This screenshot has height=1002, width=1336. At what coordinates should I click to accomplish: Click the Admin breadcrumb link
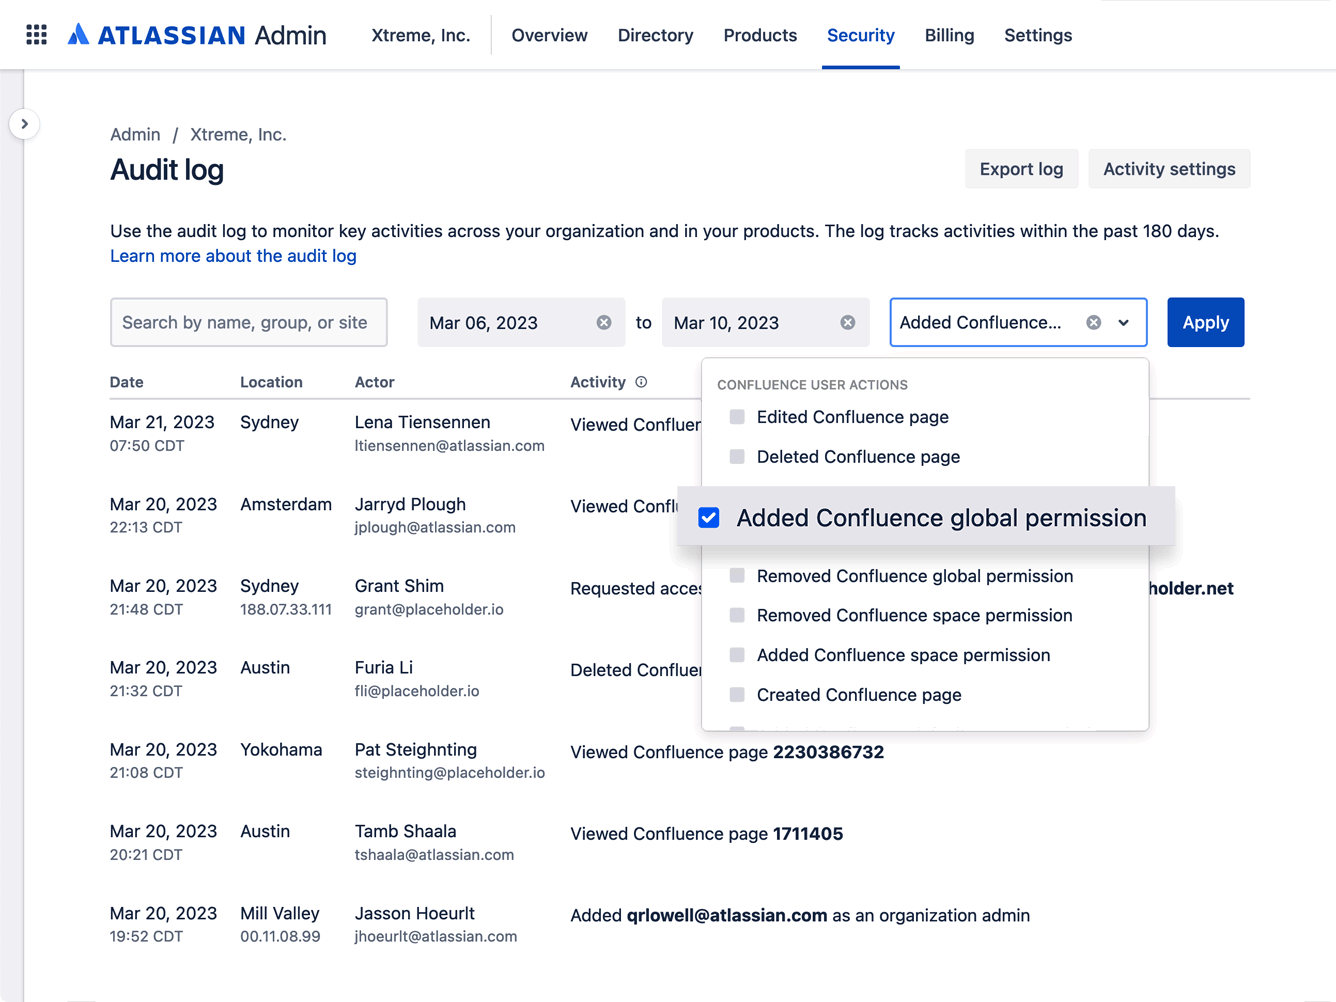135,133
